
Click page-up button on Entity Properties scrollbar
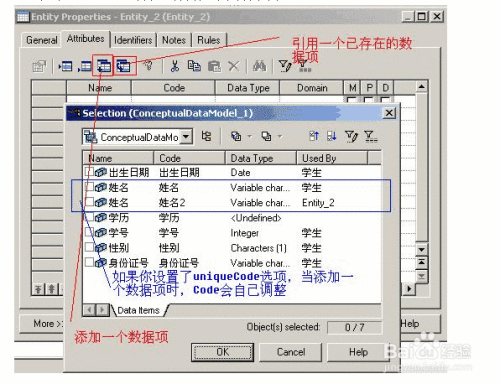pos(421,262)
